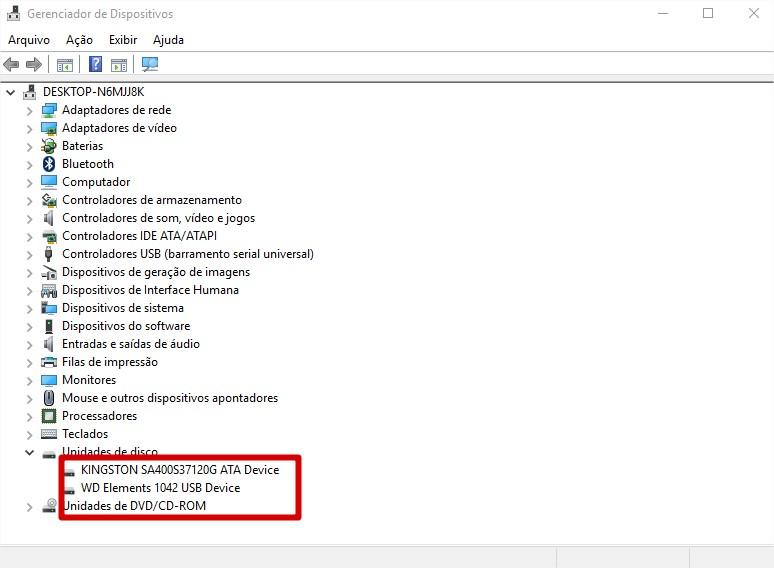
Task: Expand the Monitores node
Action: click(x=30, y=380)
